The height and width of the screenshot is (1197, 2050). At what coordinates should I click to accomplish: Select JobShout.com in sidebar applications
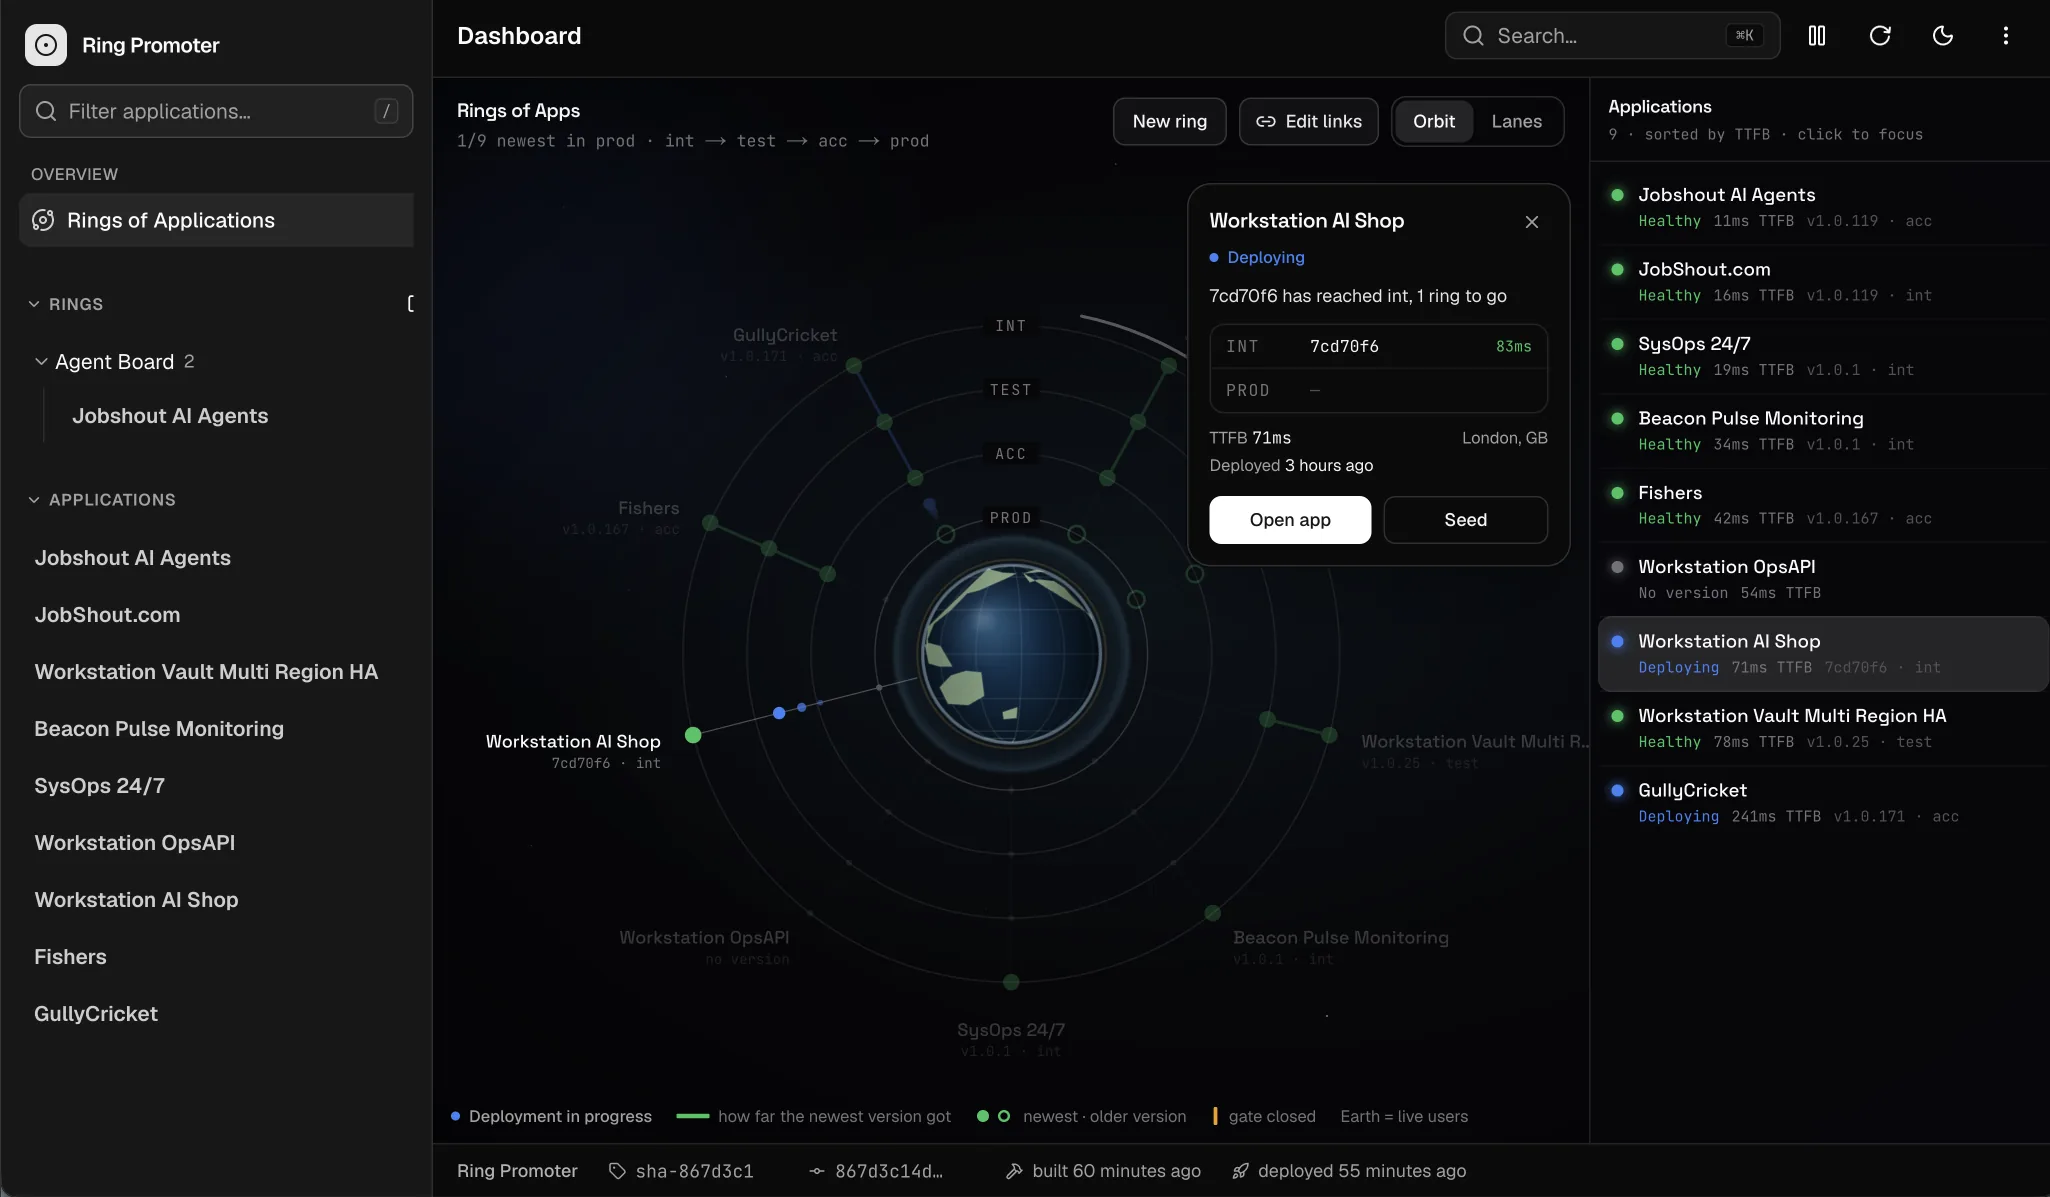click(x=107, y=615)
